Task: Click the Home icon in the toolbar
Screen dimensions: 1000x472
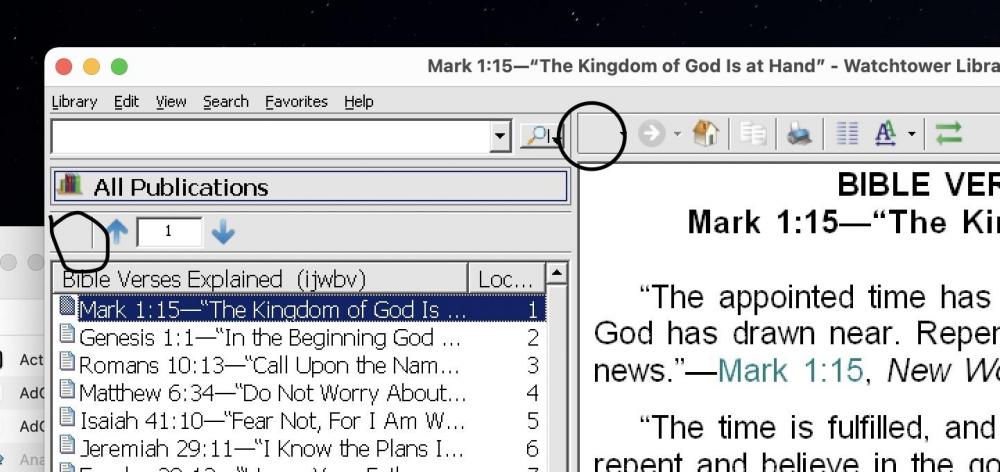Action: pos(706,134)
